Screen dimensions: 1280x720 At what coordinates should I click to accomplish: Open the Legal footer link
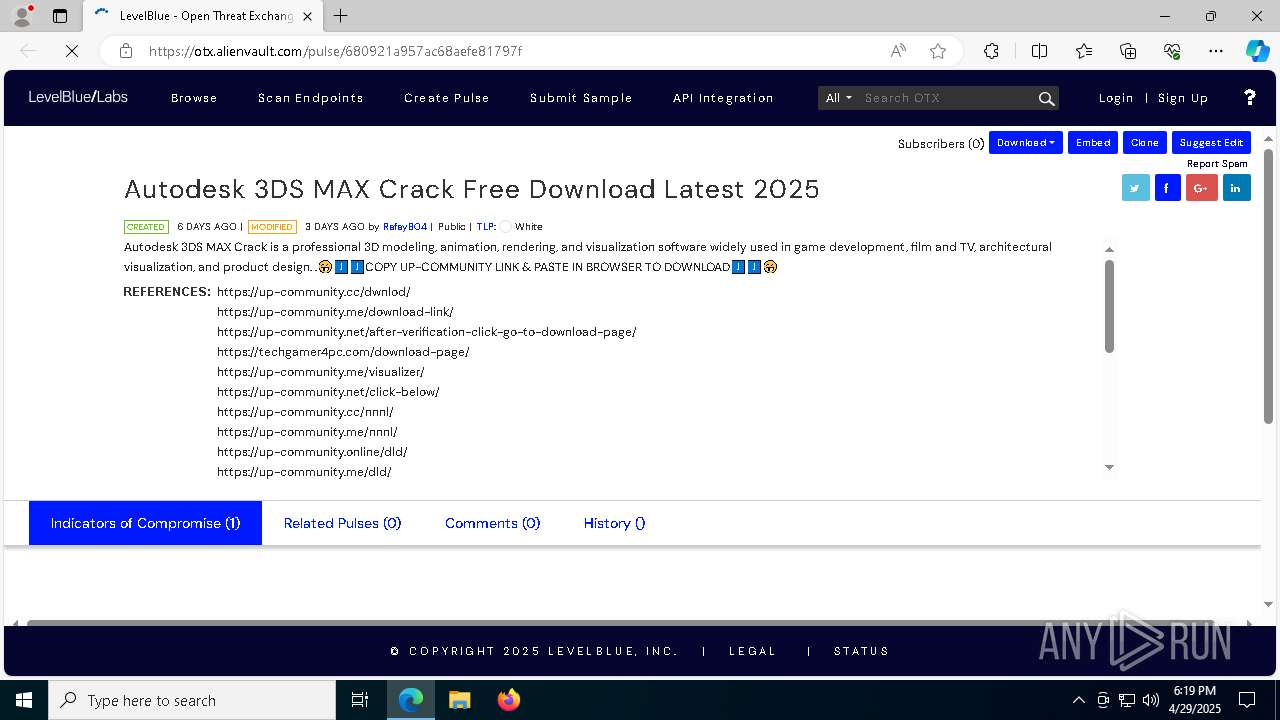[752, 651]
